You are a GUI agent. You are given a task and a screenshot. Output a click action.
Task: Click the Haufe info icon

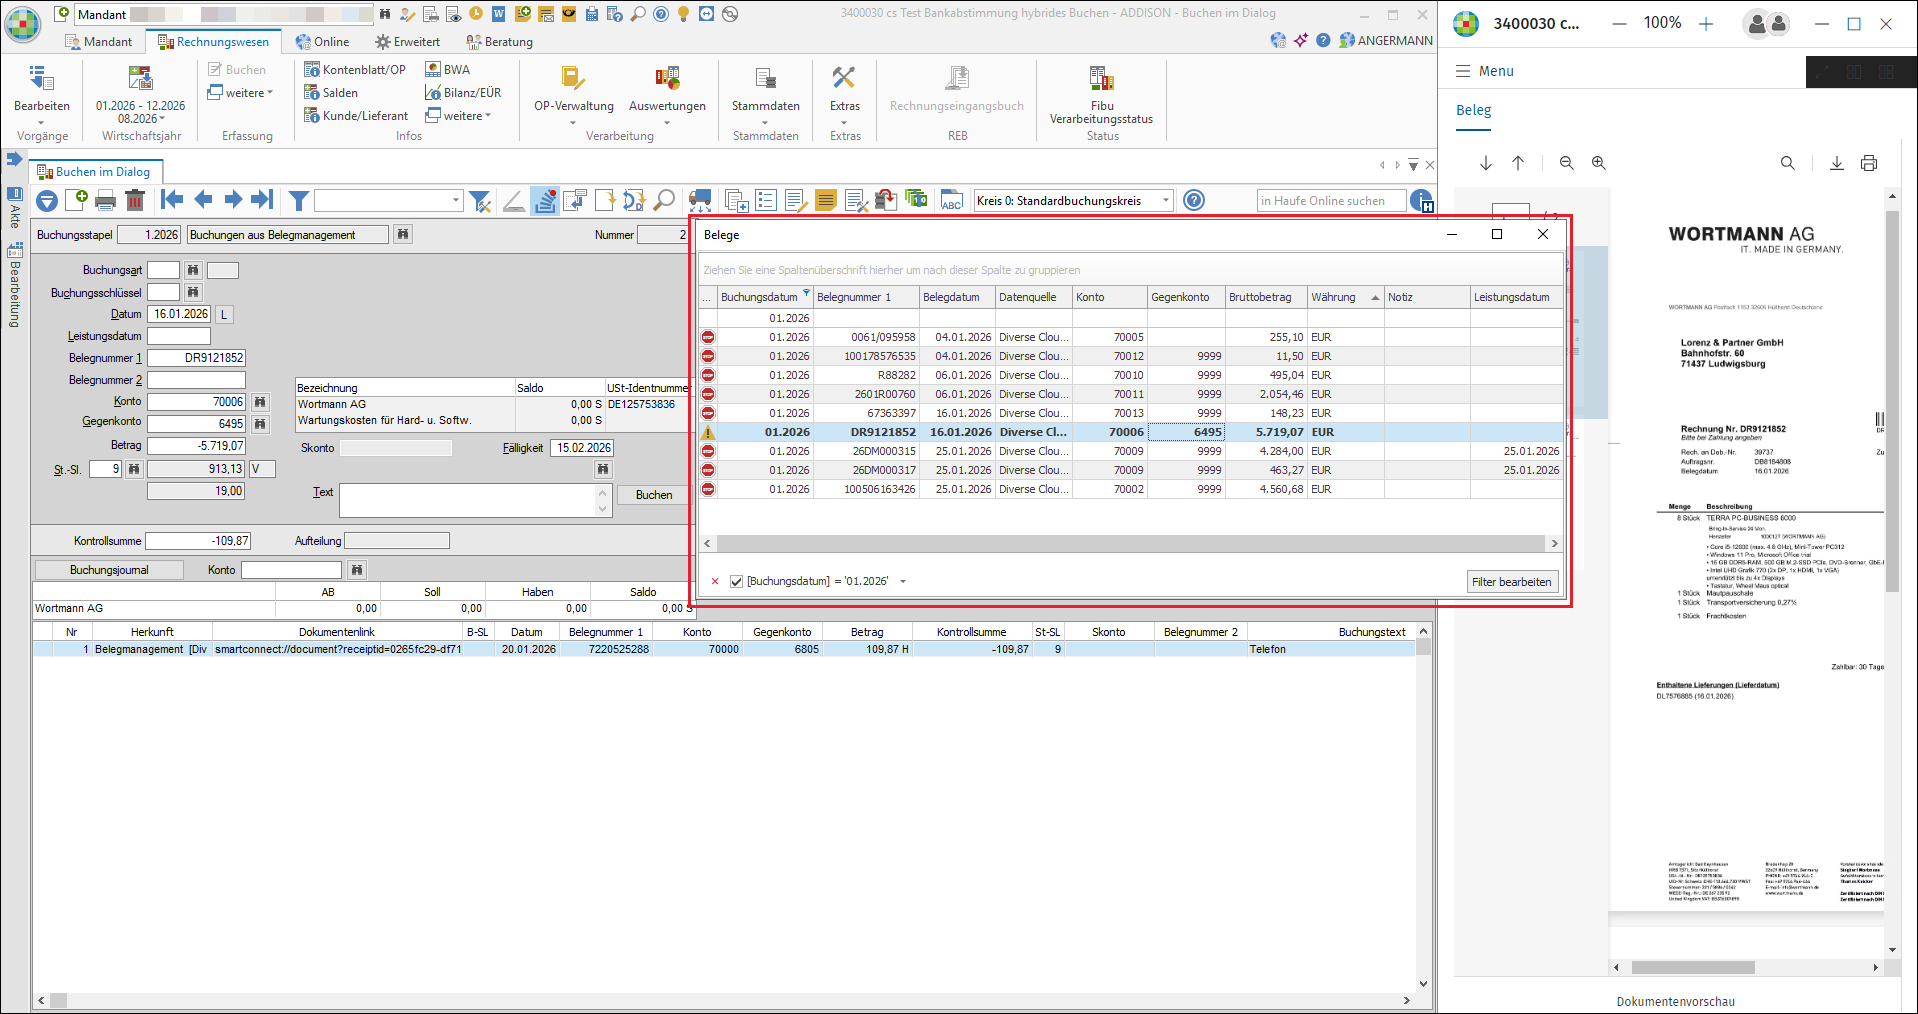click(1422, 201)
